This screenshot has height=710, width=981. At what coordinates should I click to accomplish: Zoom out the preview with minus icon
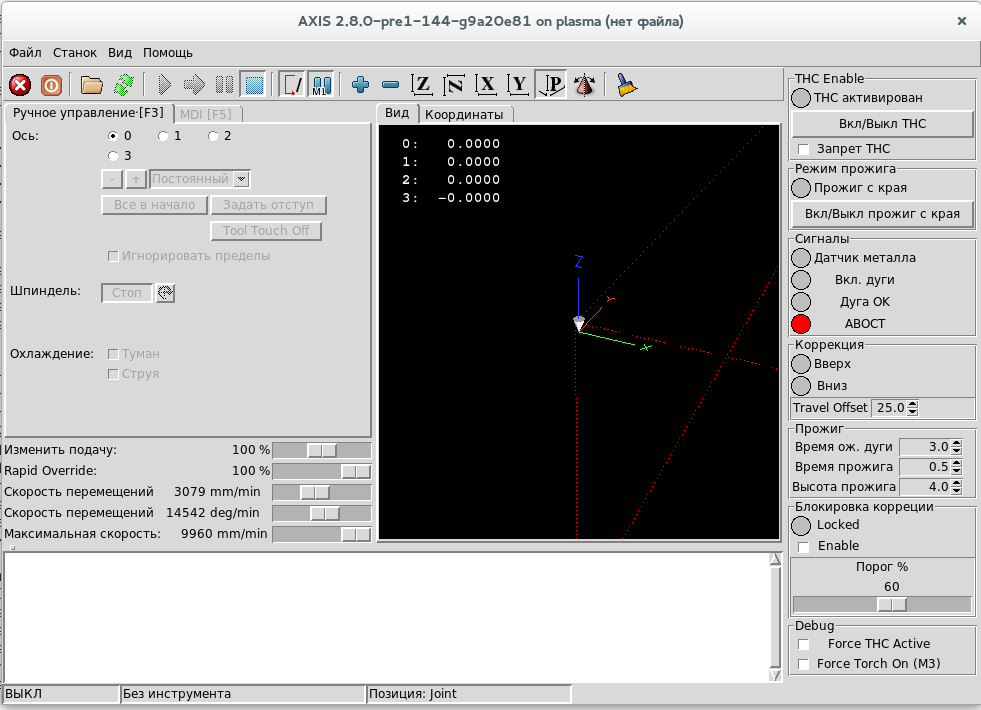(x=391, y=85)
